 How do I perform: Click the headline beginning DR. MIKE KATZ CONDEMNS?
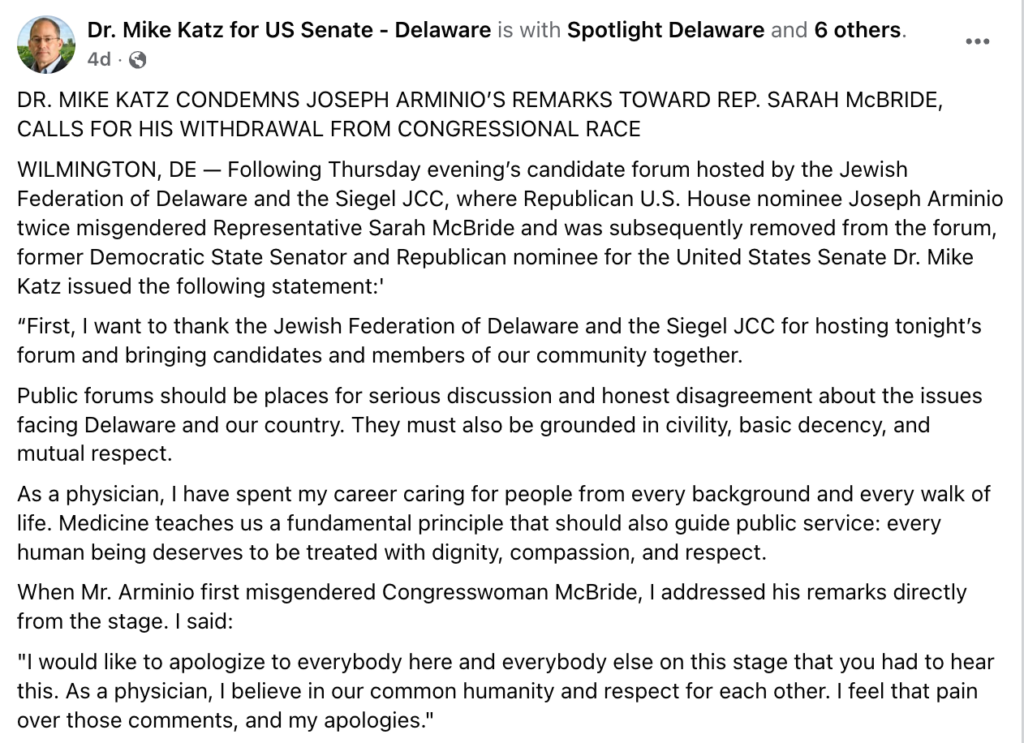tap(480, 100)
